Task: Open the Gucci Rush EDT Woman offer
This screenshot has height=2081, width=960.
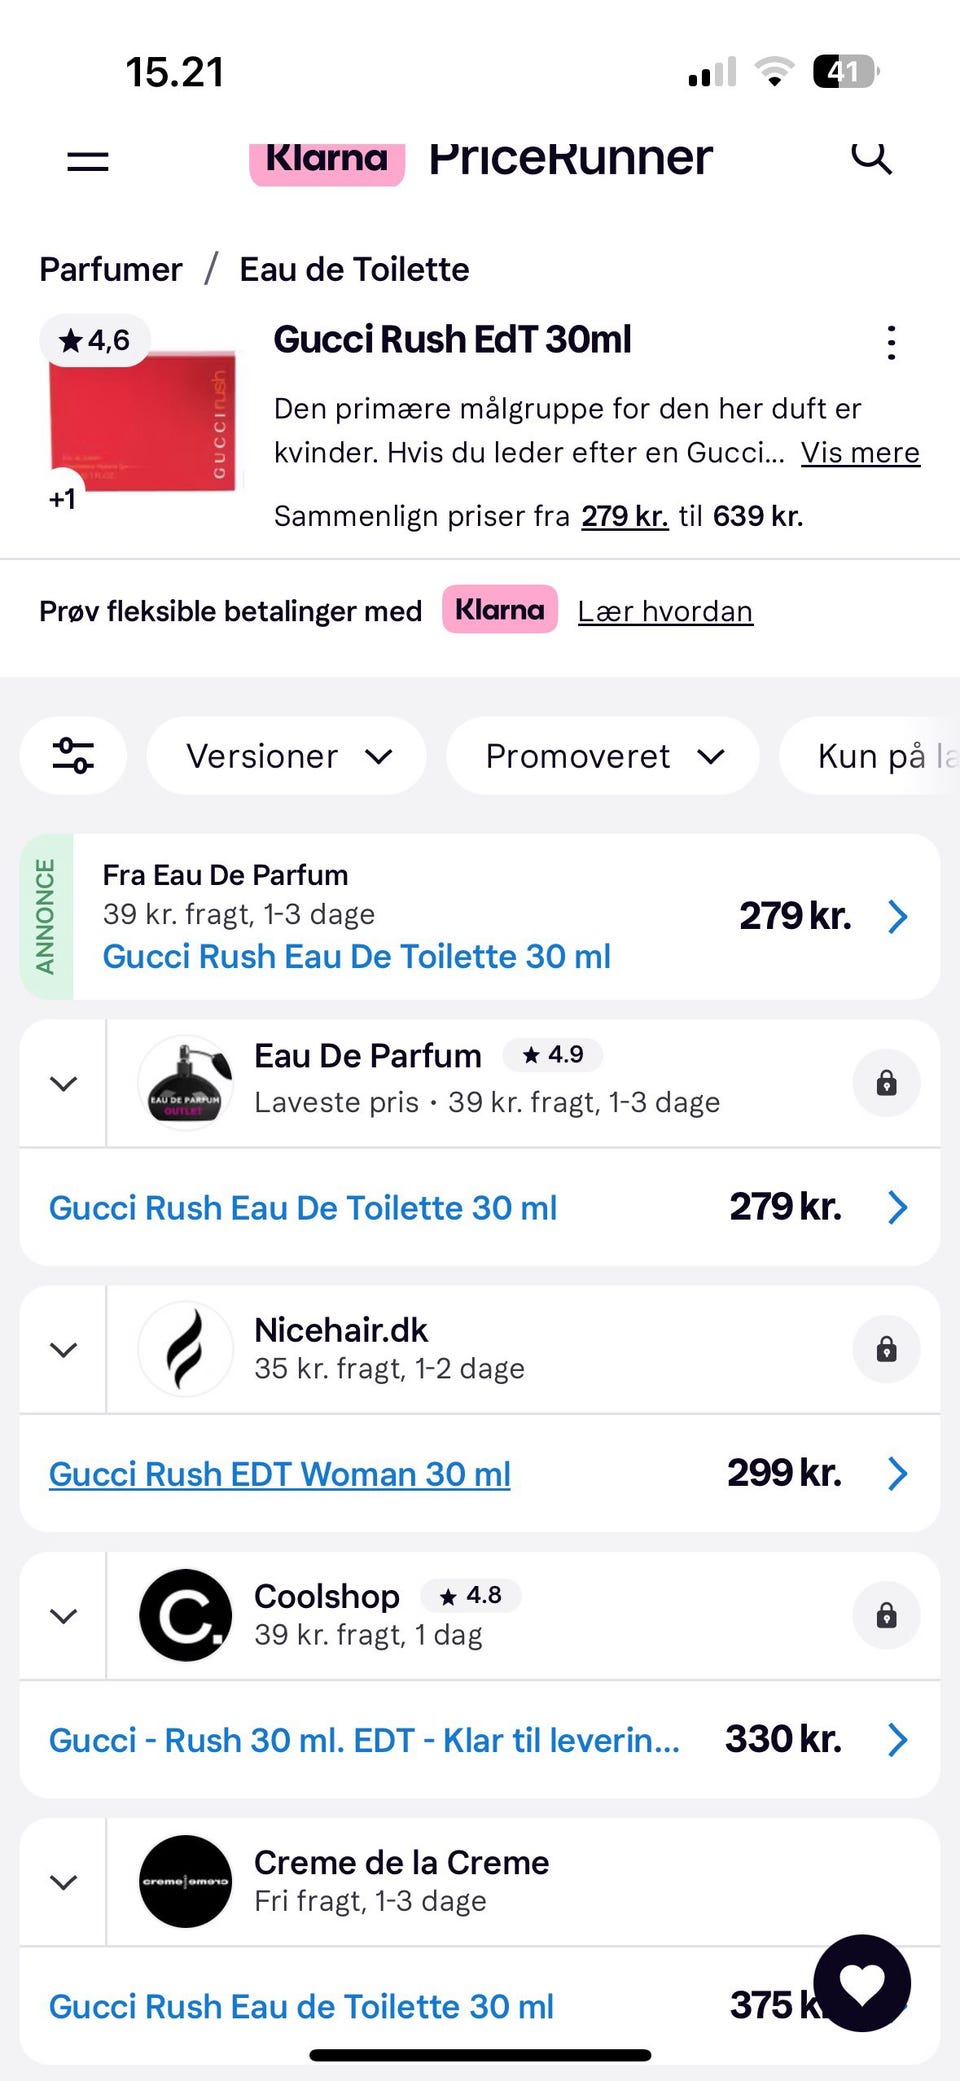Action: [280, 1474]
